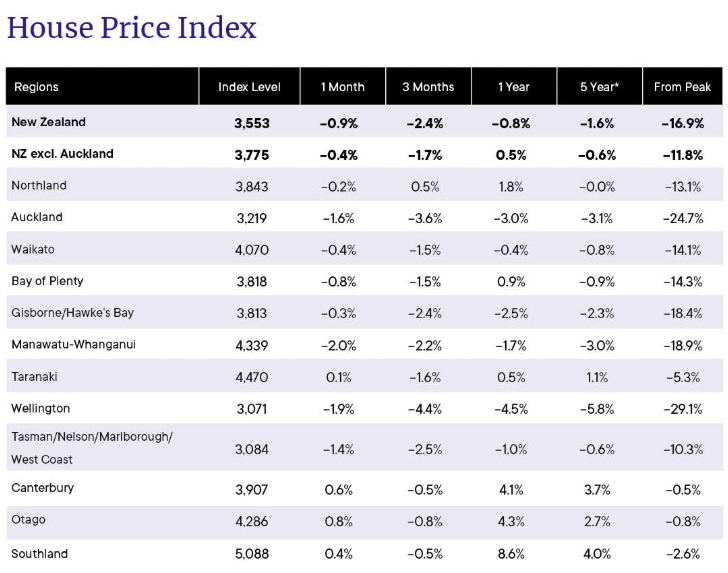Click Wellington's From Peak value -29.1%
The image size is (728, 573).
click(682, 409)
